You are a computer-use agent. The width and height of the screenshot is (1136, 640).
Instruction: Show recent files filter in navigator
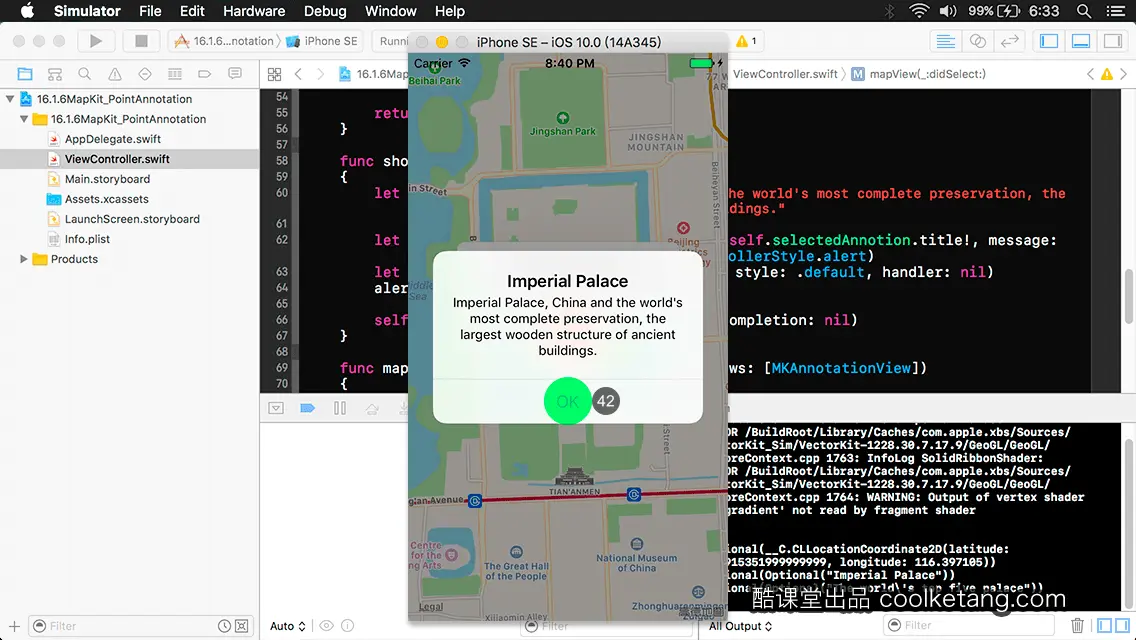[224, 626]
